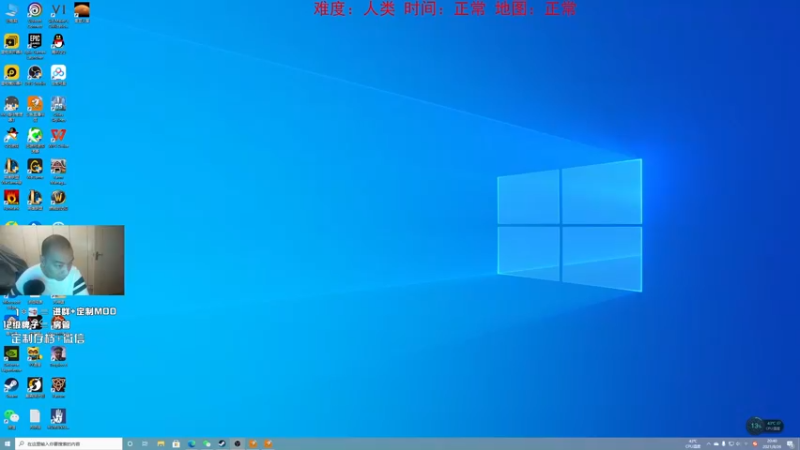800x450 pixels.
Task: Open the red flame icon shortcut
Action: coord(11,200)
